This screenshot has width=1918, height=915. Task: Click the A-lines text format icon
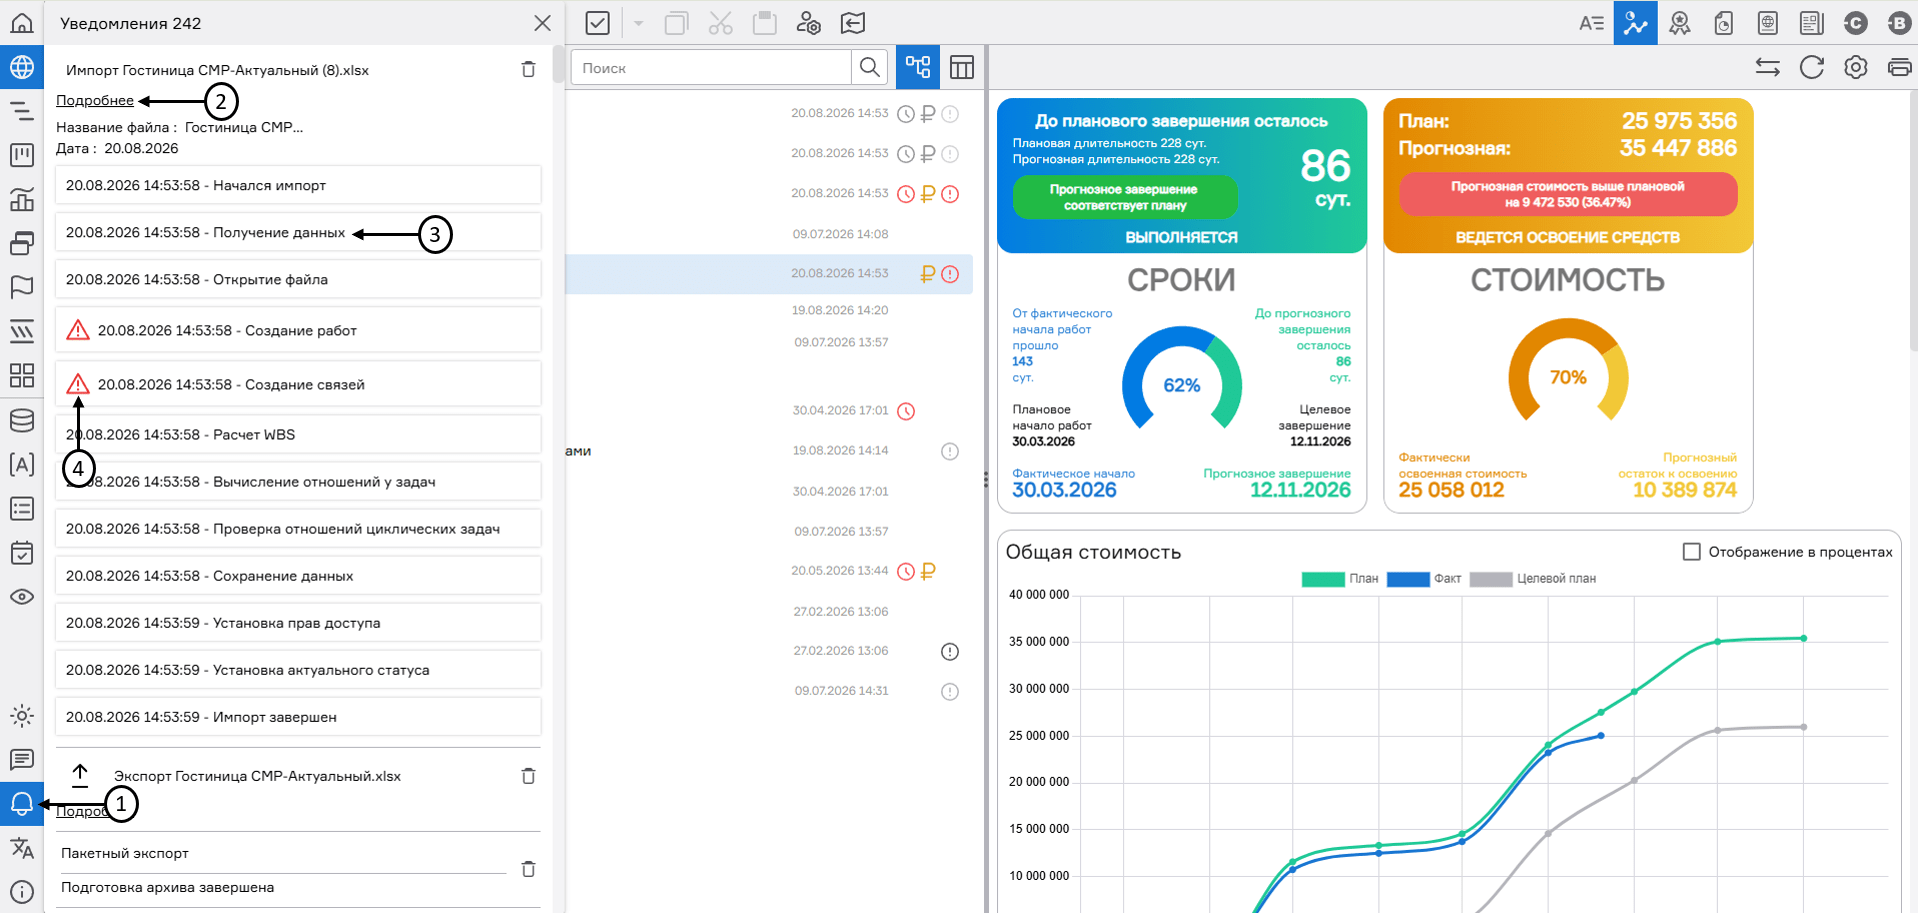(1592, 23)
